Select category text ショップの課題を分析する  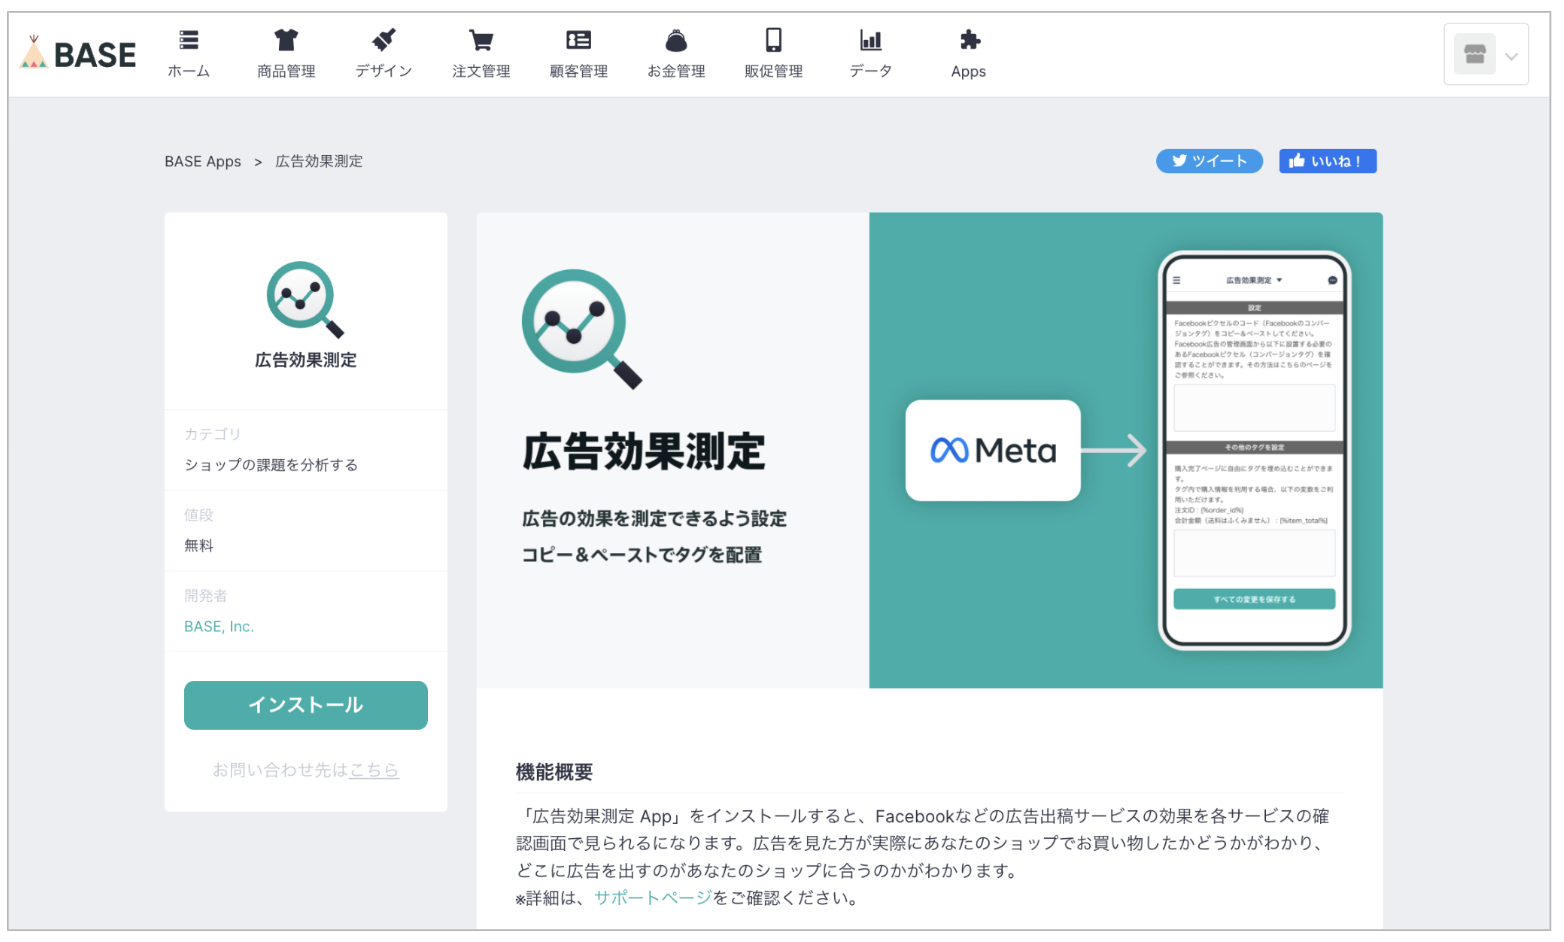point(271,465)
